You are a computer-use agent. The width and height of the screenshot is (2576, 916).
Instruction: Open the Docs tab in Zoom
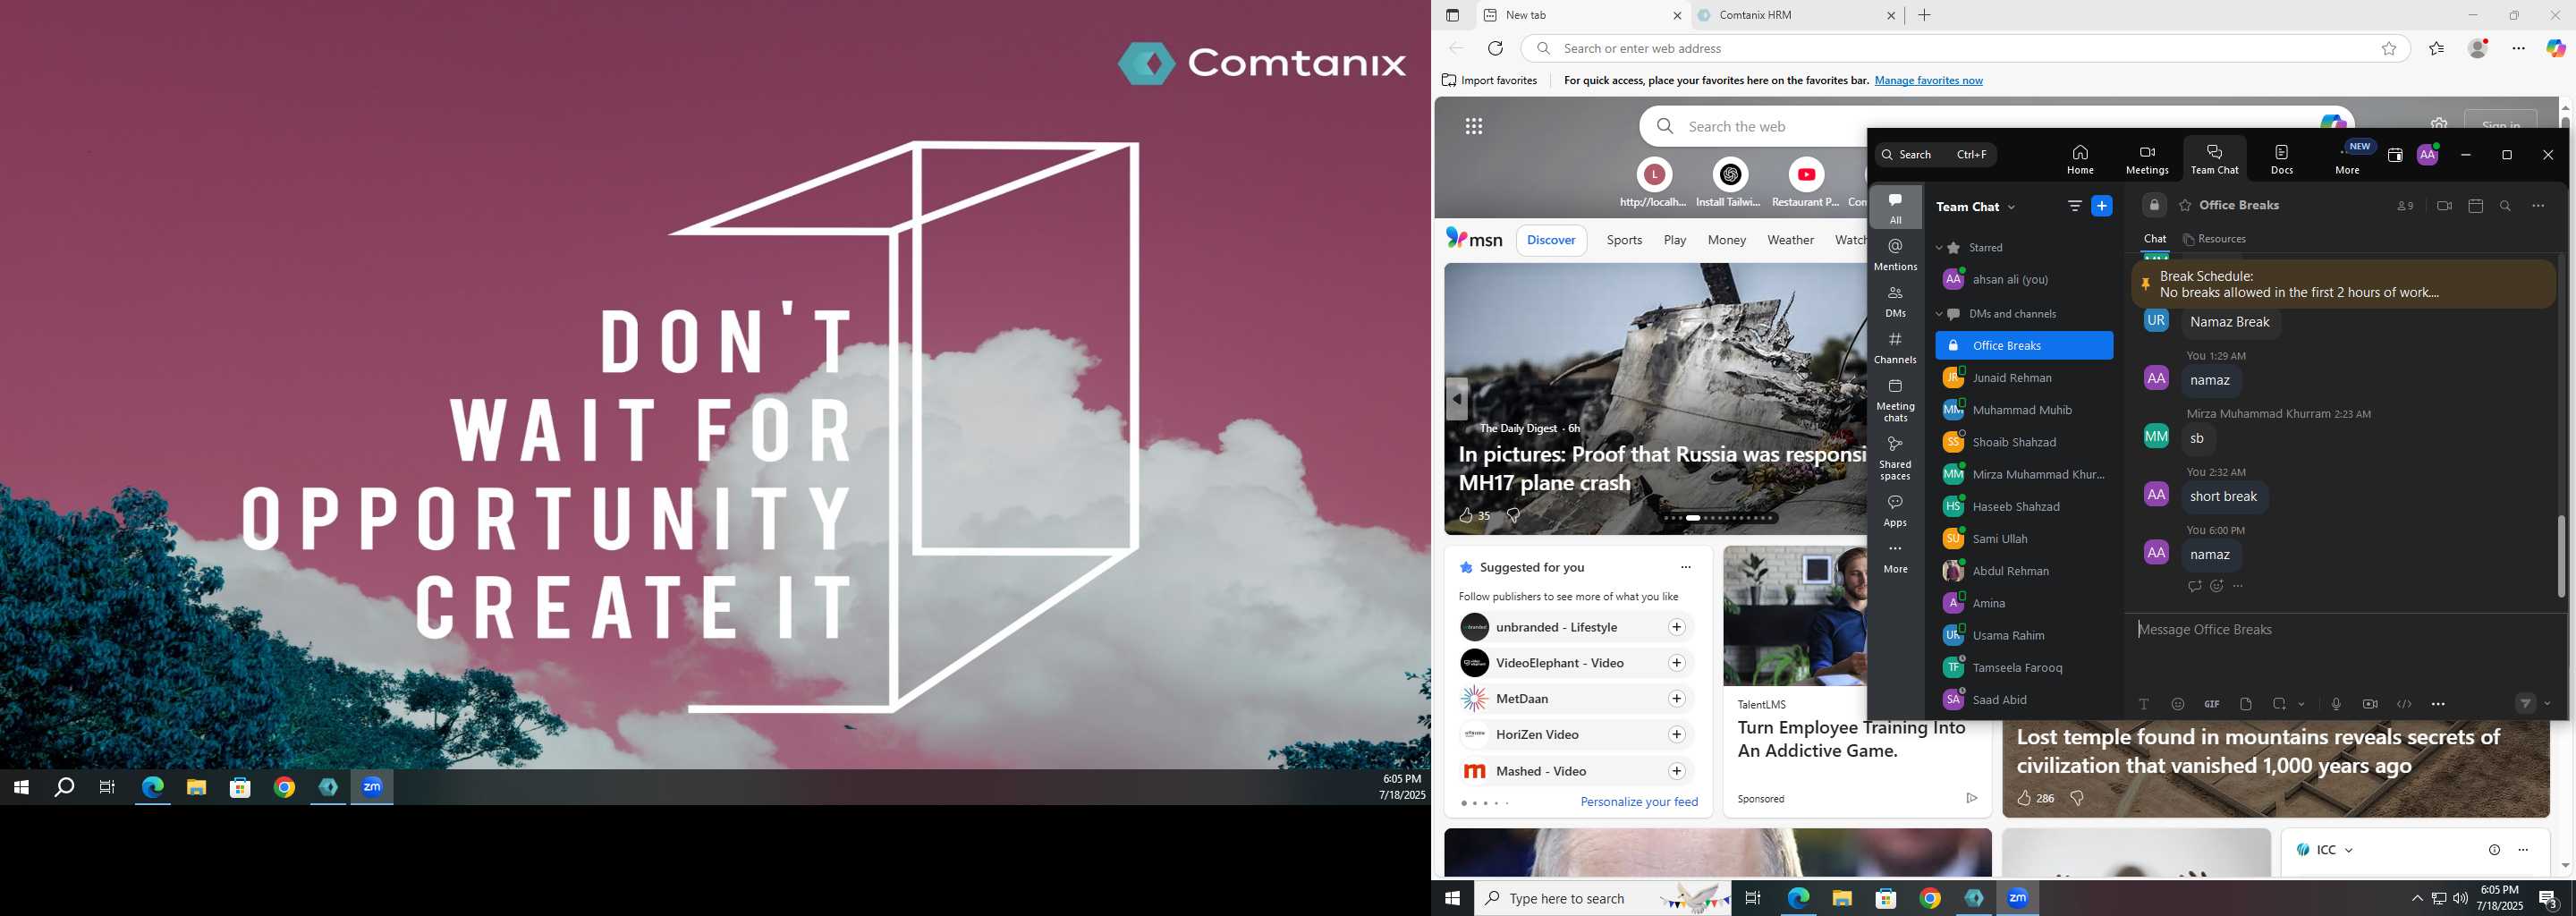click(2282, 158)
